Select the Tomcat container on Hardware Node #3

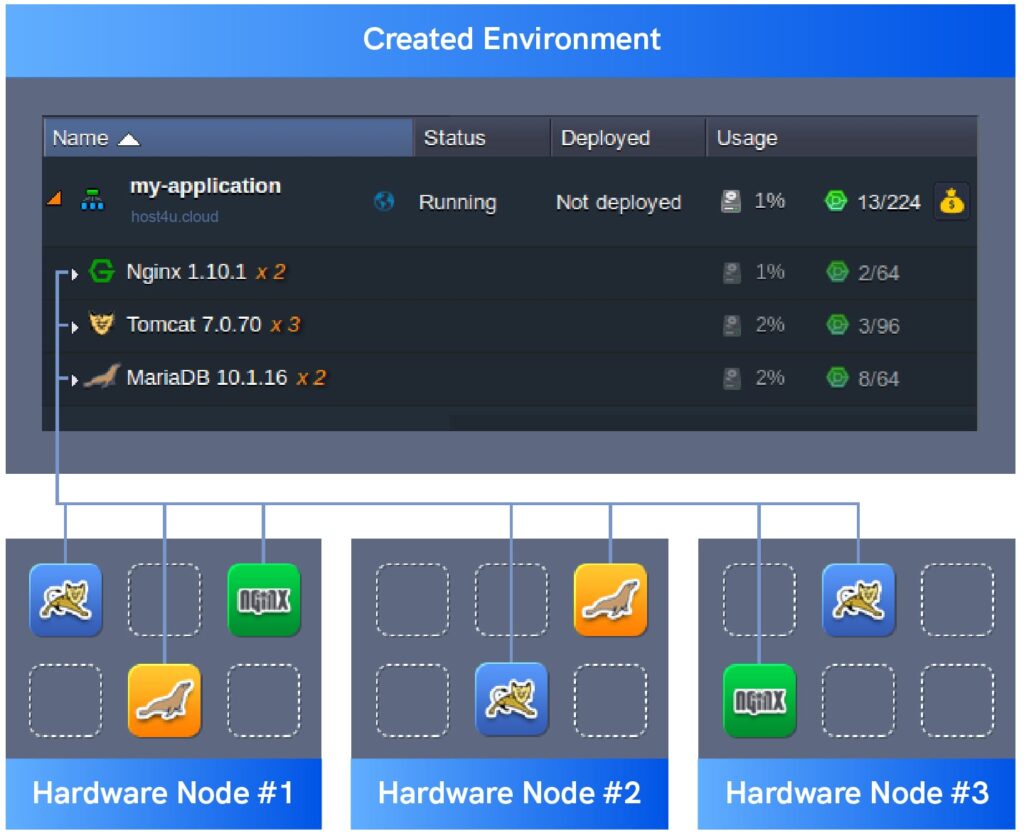point(858,600)
